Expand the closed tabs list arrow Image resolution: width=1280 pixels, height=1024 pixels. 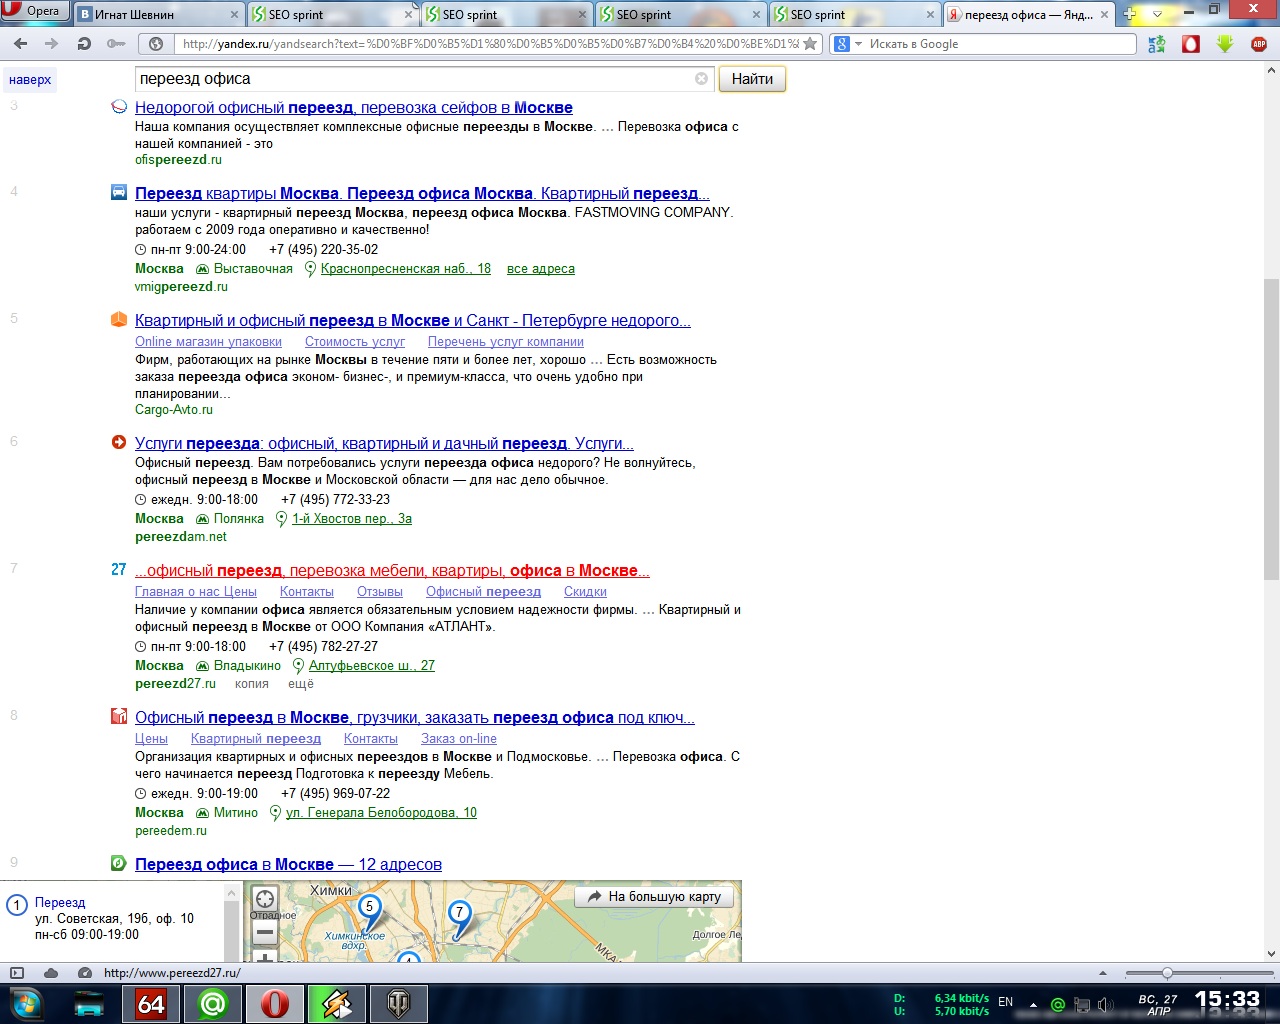coord(1157,14)
